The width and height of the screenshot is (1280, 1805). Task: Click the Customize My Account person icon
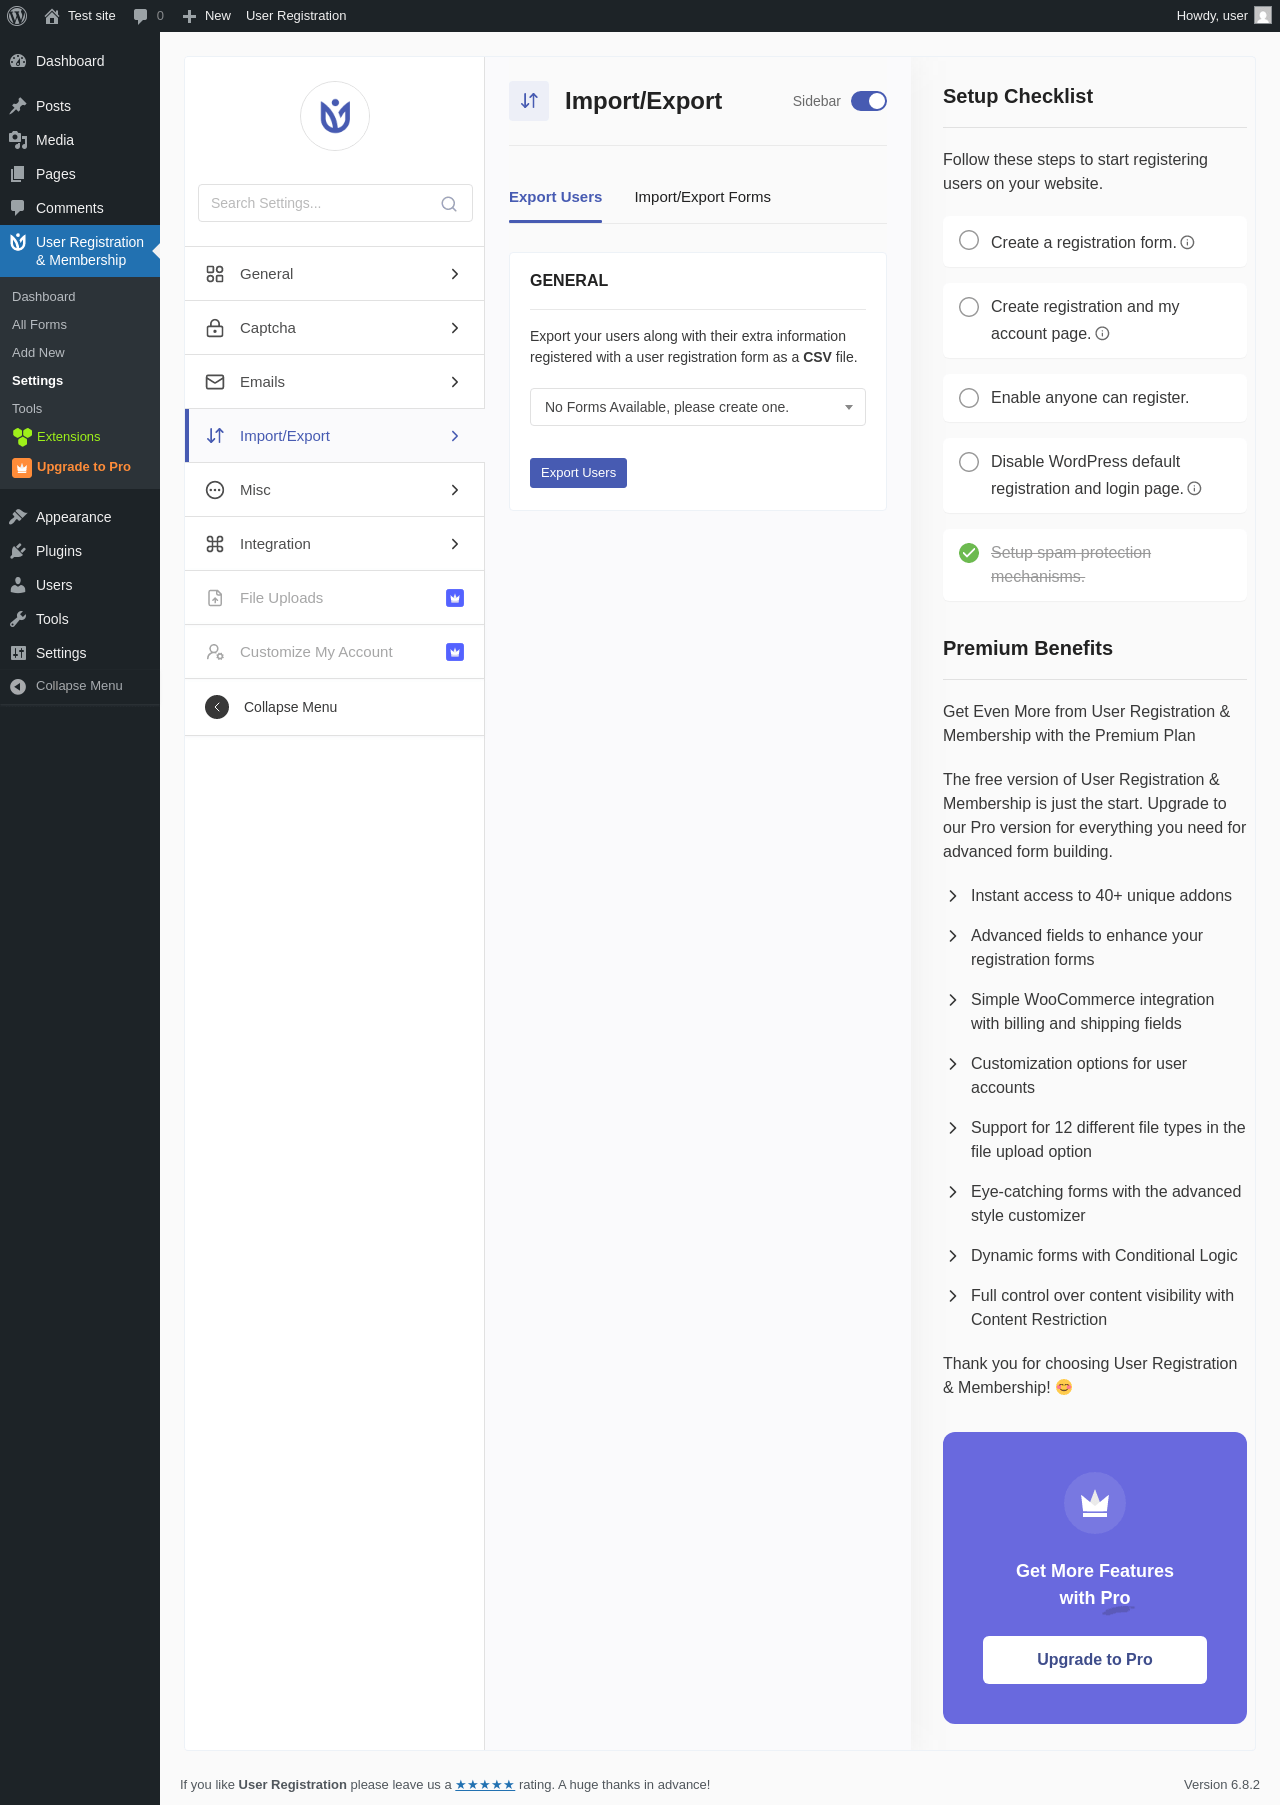point(215,652)
